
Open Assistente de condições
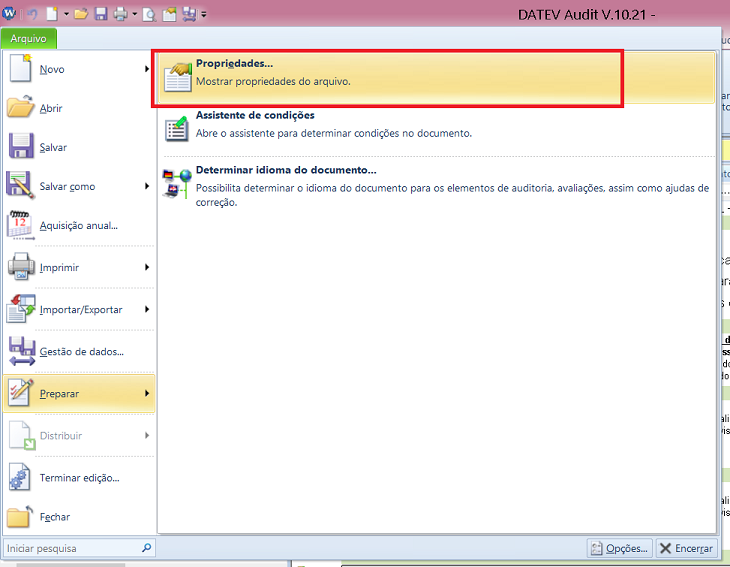(x=437, y=129)
